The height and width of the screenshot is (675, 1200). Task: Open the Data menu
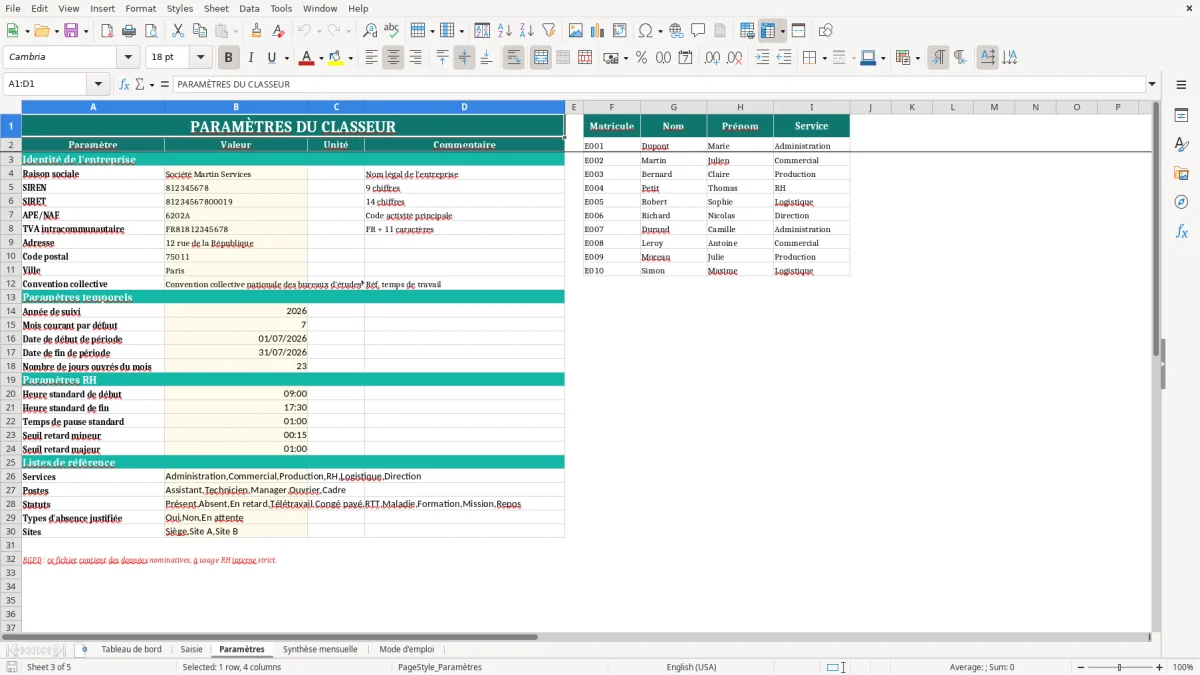click(249, 8)
